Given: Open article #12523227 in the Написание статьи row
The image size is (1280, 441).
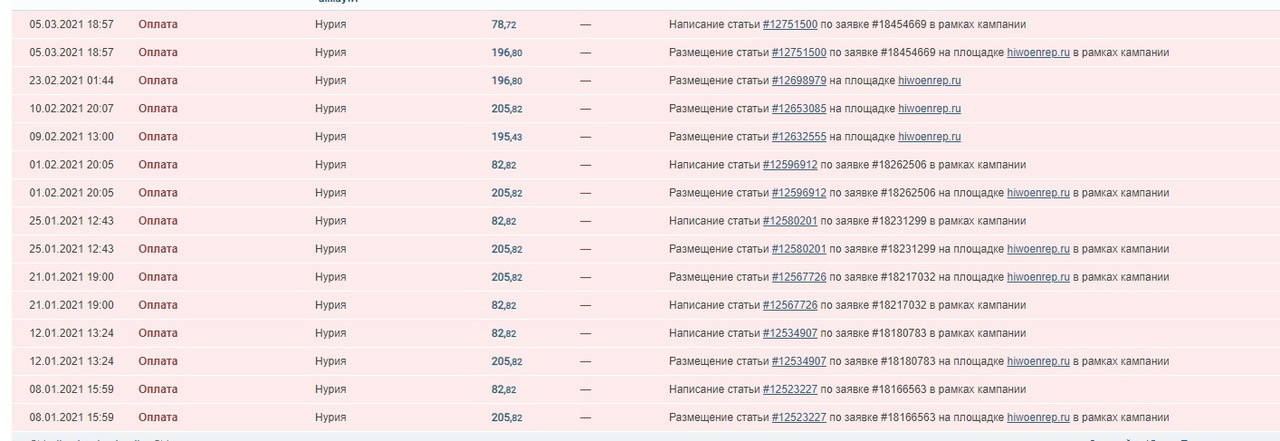Looking at the screenshot, I should (789, 389).
